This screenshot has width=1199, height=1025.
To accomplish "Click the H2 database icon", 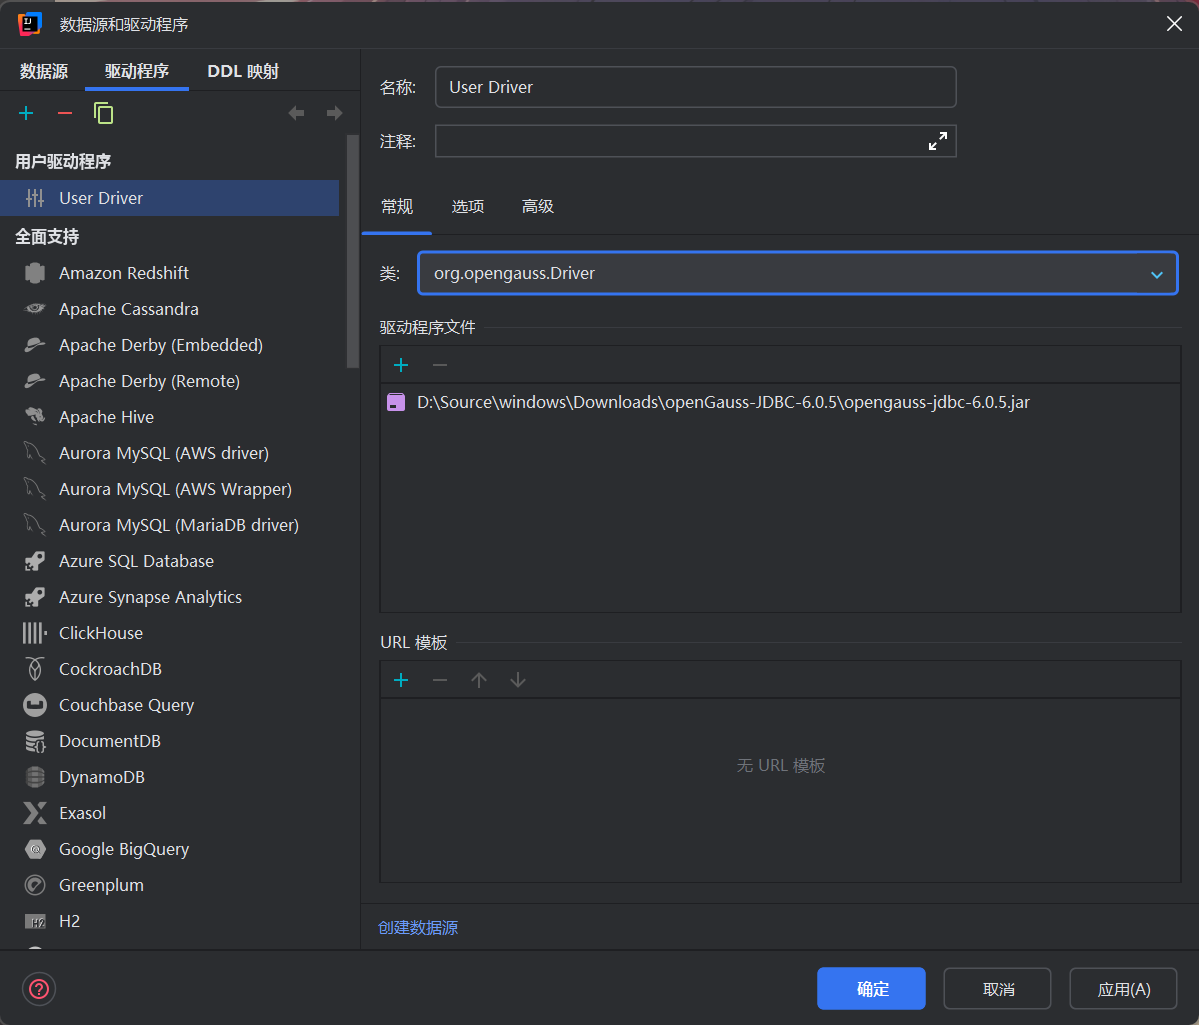I will [x=34, y=922].
